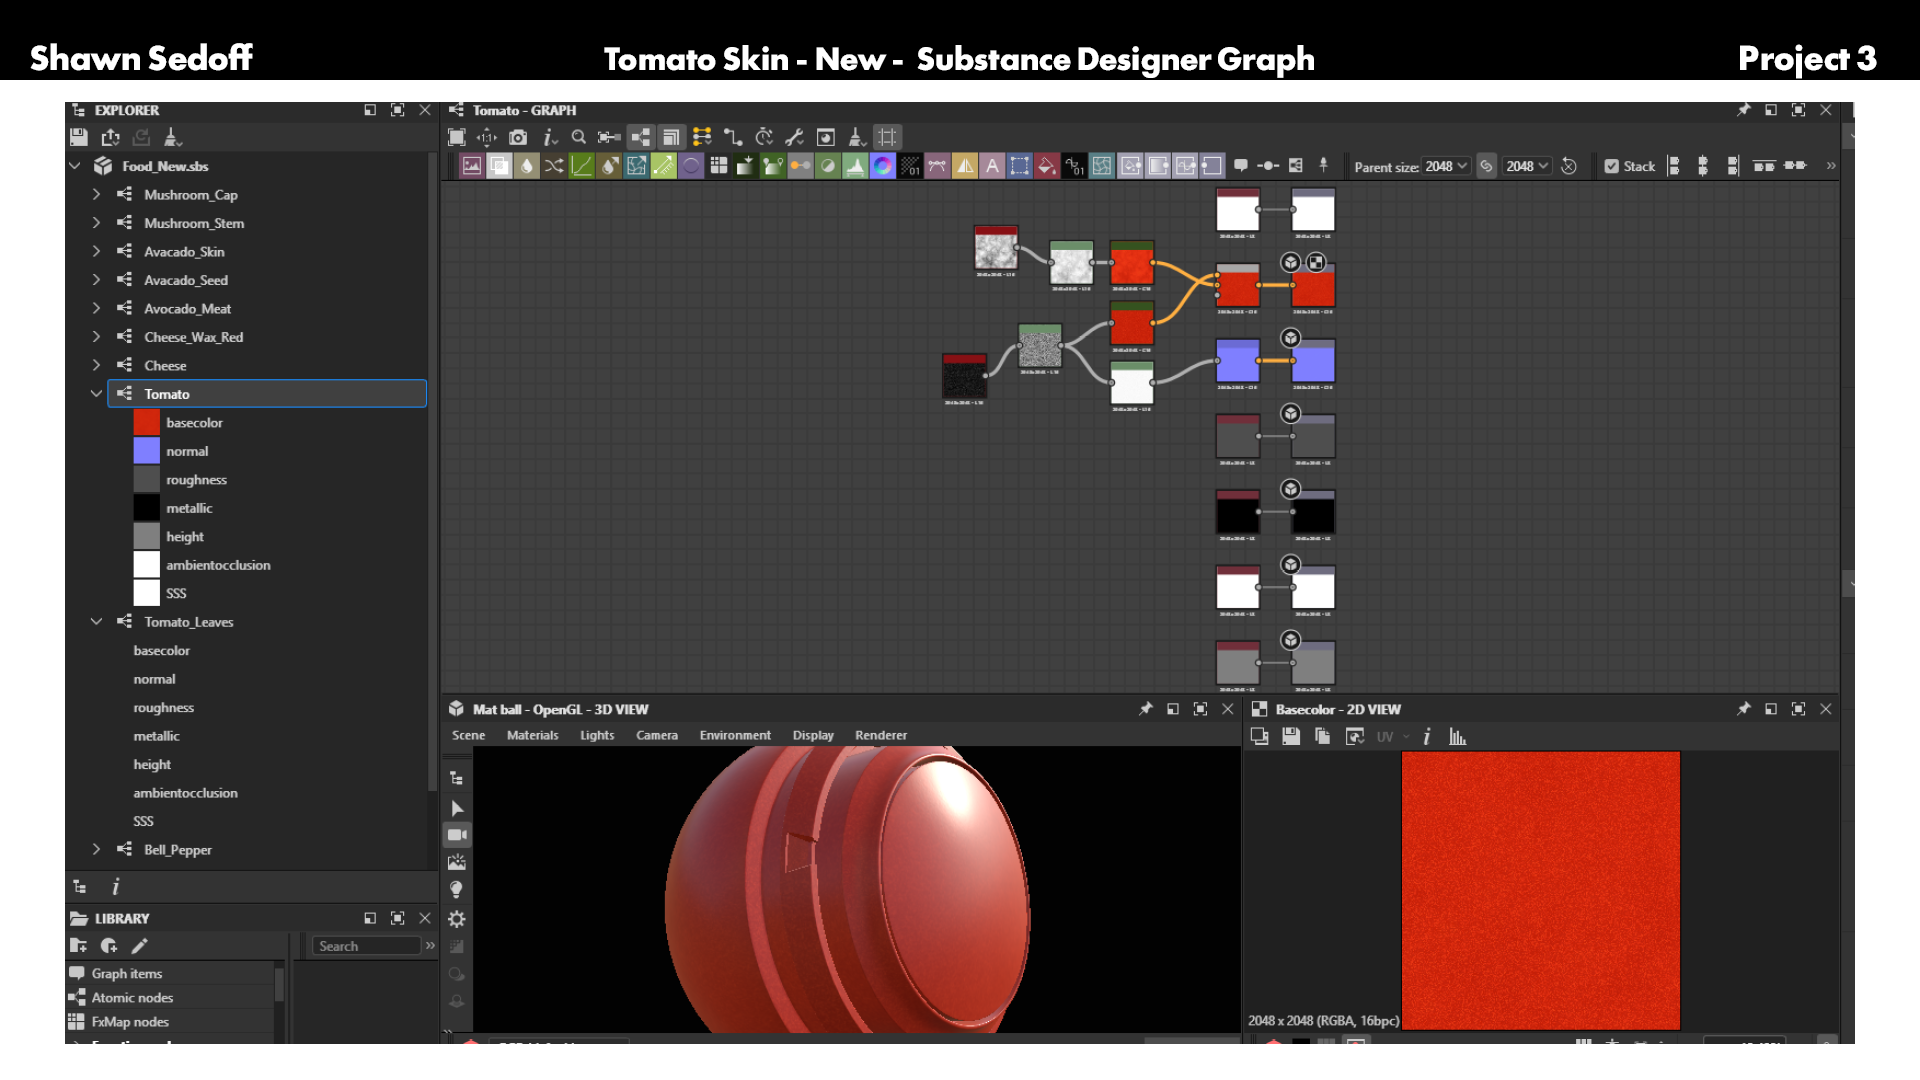This screenshot has height=1080, width=1920.
Task: Add an HSL color wheel node
Action: (x=882, y=166)
